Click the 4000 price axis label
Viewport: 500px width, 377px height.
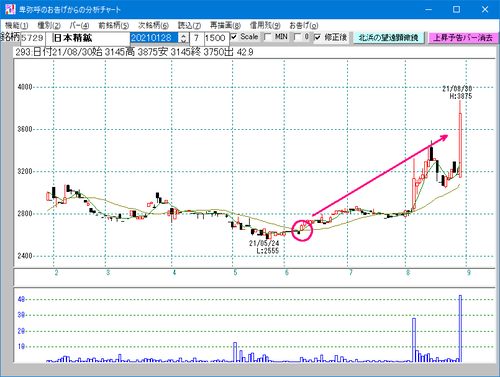pyautogui.click(x=25, y=87)
